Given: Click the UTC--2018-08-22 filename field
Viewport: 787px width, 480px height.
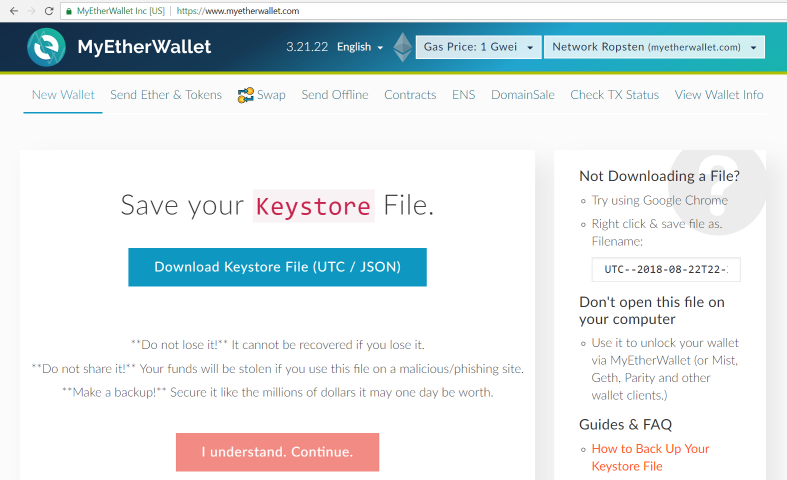Looking at the screenshot, I should point(666,270).
